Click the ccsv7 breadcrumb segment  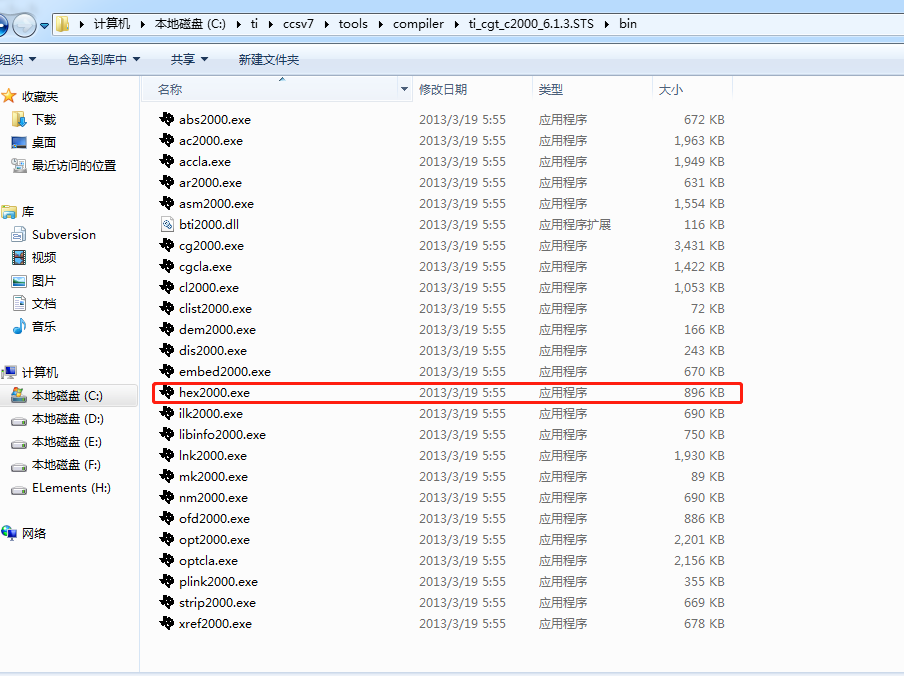(298, 24)
